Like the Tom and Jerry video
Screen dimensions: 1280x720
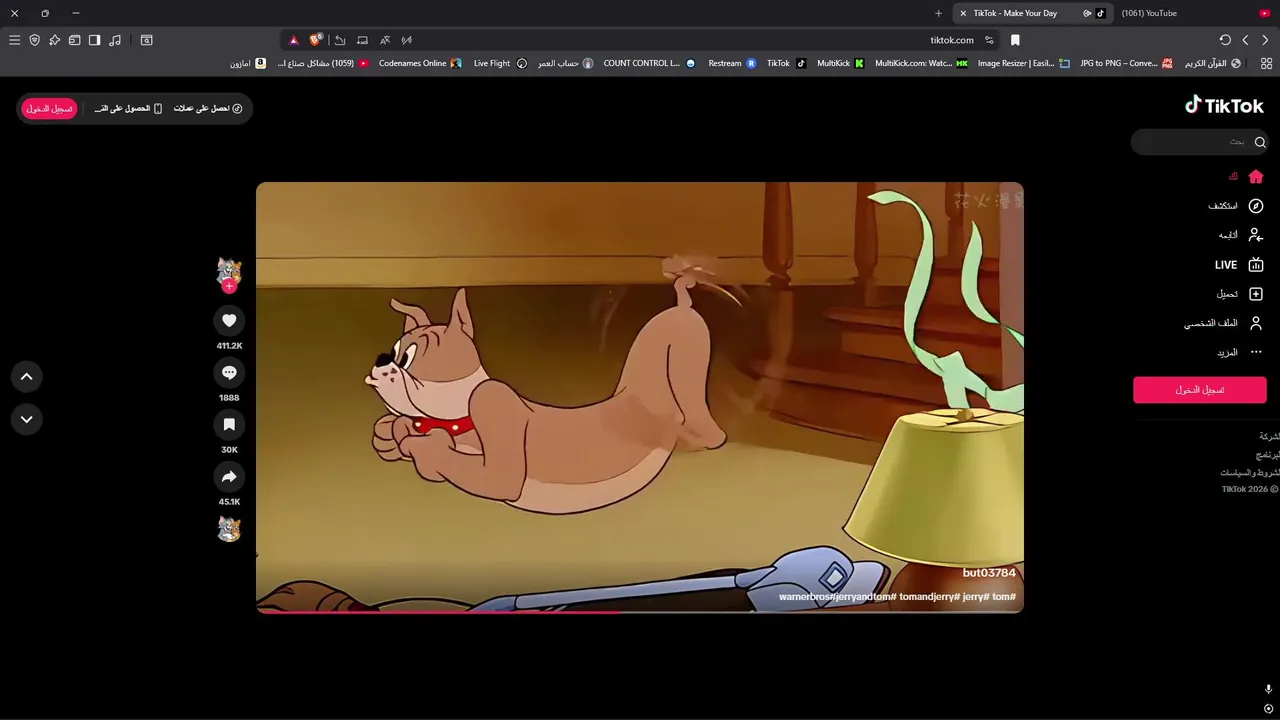point(229,320)
